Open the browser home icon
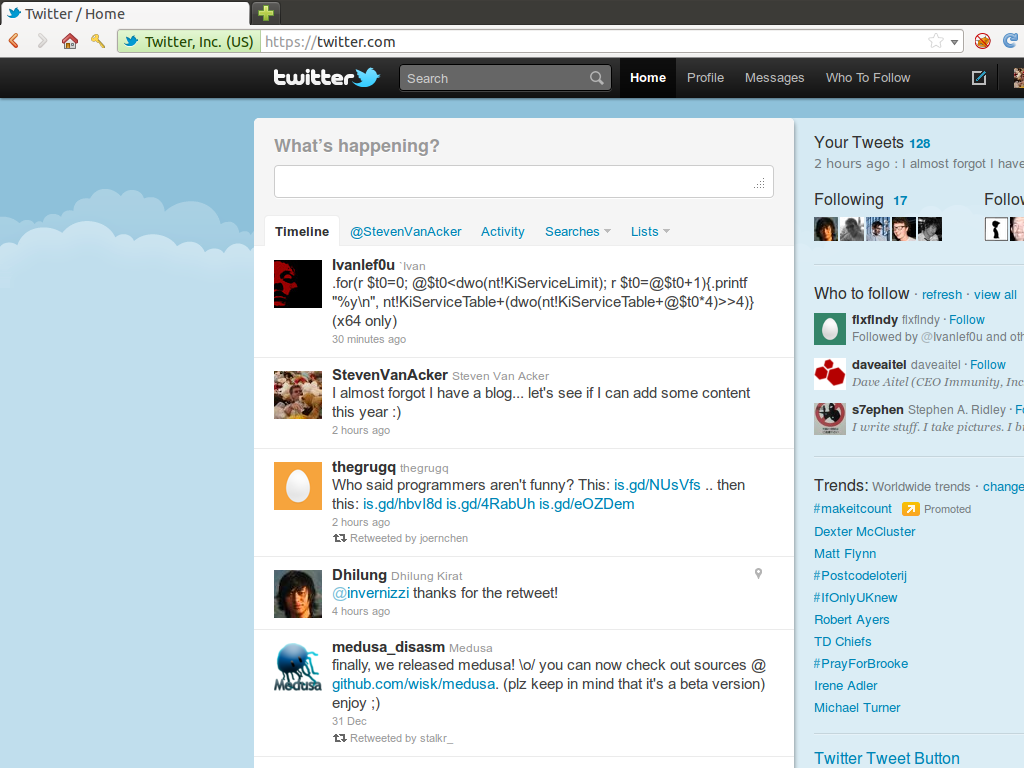Image resolution: width=1024 pixels, height=768 pixels. pos(70,41)
